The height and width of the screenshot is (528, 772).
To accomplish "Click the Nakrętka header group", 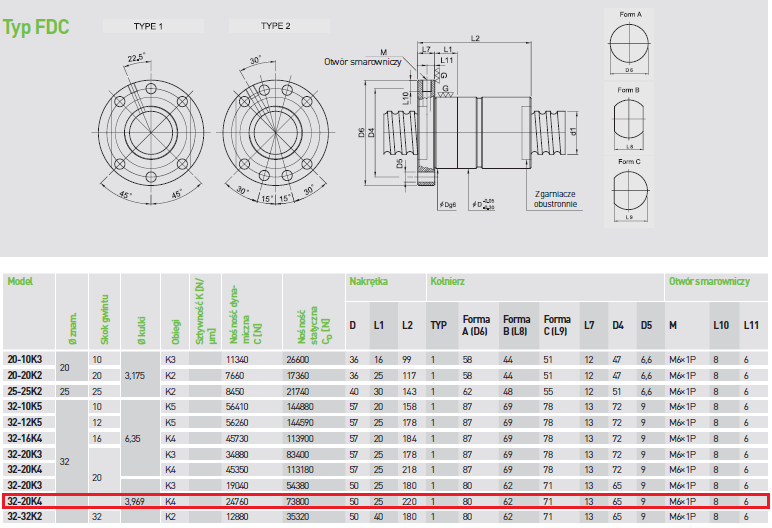I will pyautogui.click(x=368, y=281).
